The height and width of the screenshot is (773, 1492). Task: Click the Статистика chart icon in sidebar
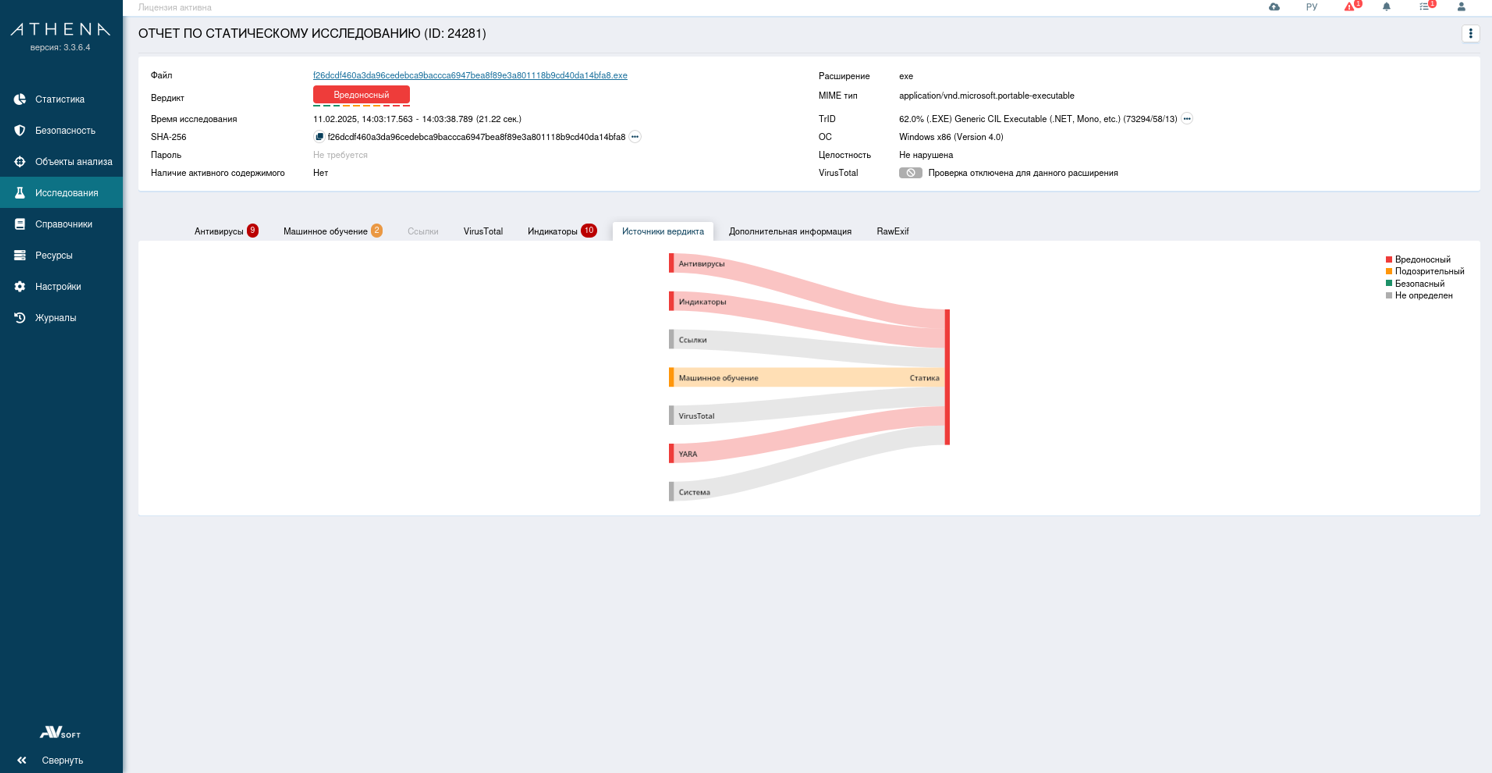pyautogui.click(x=20, y=99)
